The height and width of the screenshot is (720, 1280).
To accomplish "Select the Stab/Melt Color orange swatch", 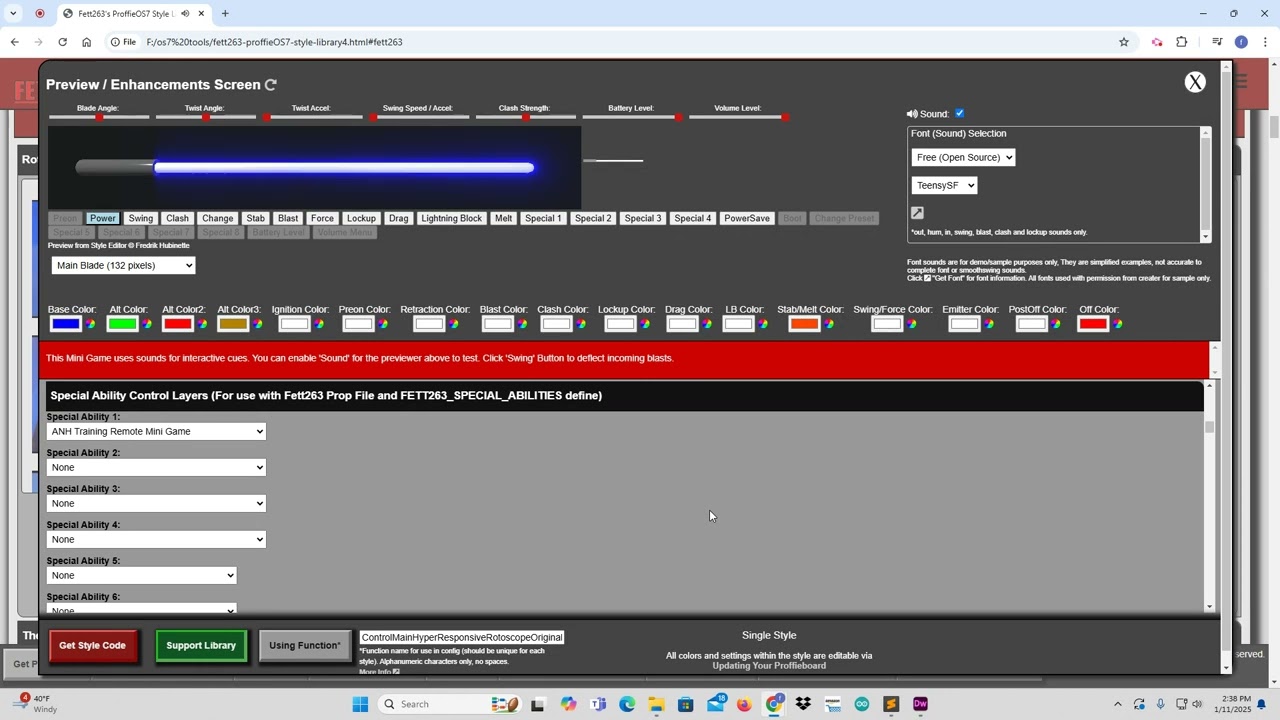I will coord(805,324).
